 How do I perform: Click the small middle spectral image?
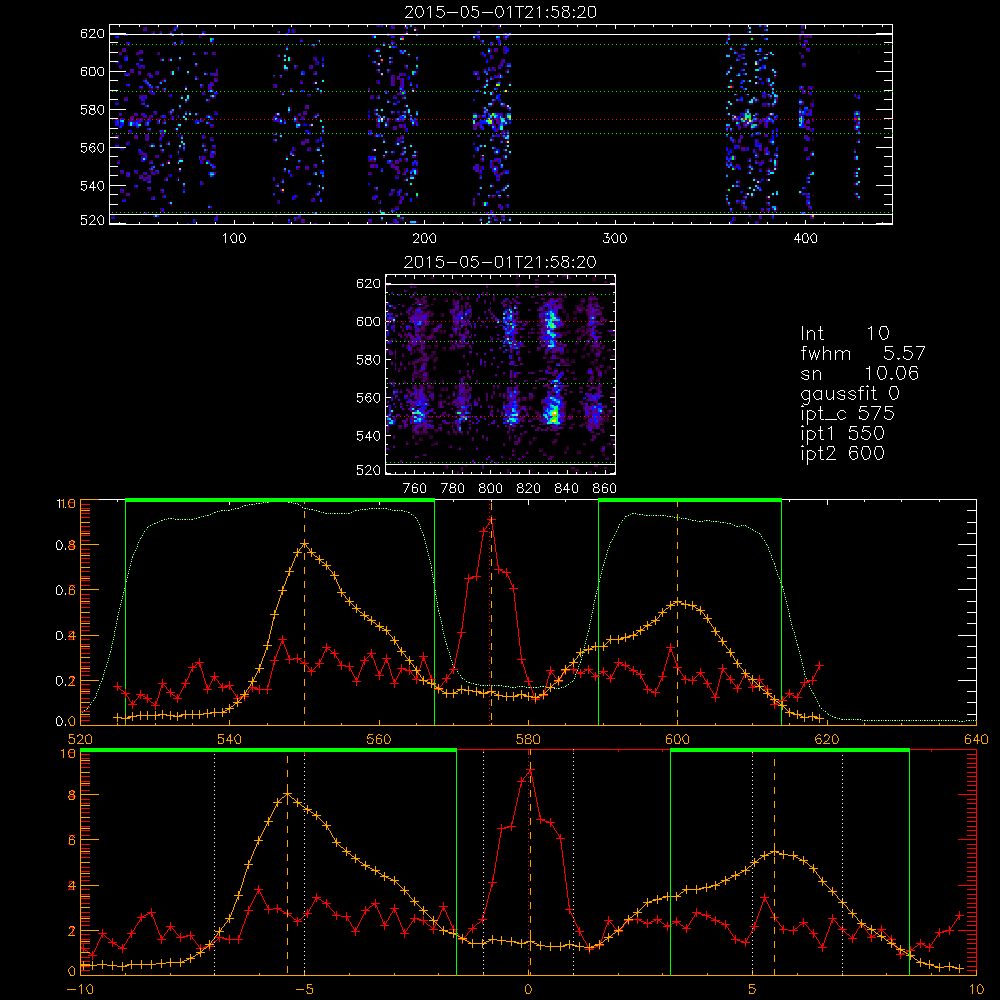tap(501, 374)
